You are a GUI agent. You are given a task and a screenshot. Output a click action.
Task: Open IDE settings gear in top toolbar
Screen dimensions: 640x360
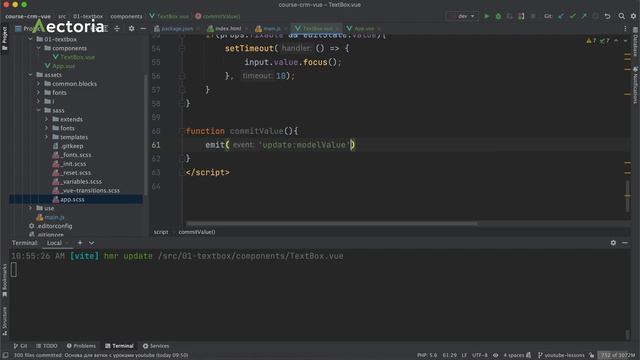633,16
